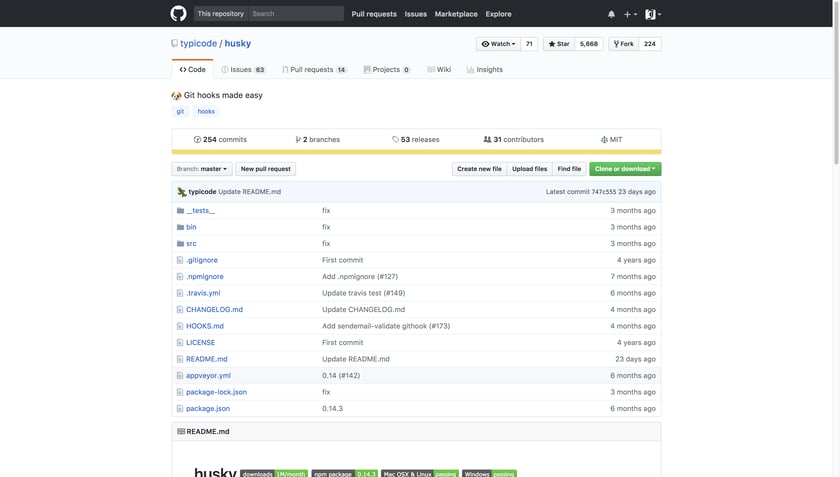840x477 pixels.
Task: Open the __tests__ folder
Action: [200, 211]
